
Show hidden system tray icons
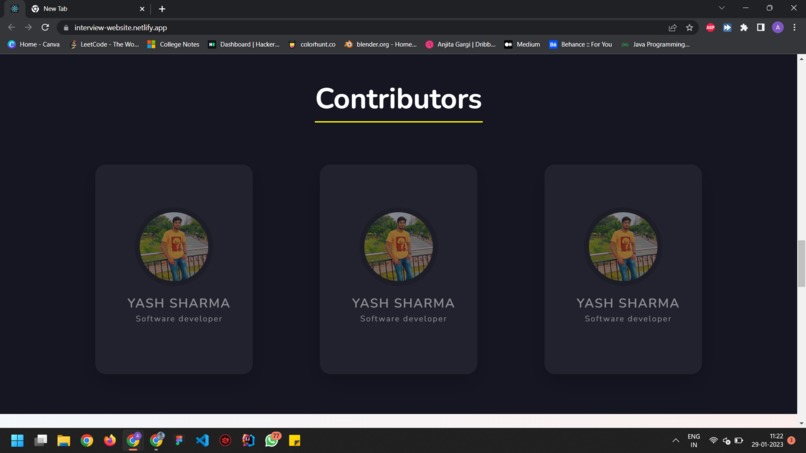[675, 441]
